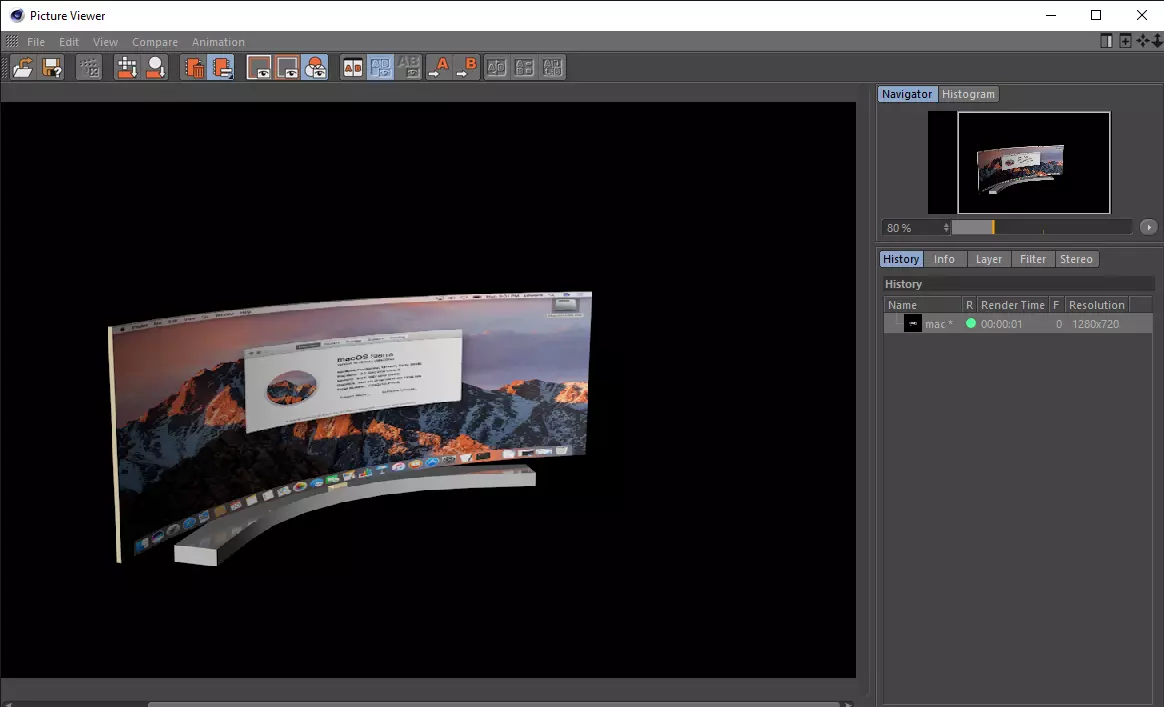The height and width of the screenshot is (707, 1164).
Task: Click the Remove Image trash can icon
Action: coord(194,68)
